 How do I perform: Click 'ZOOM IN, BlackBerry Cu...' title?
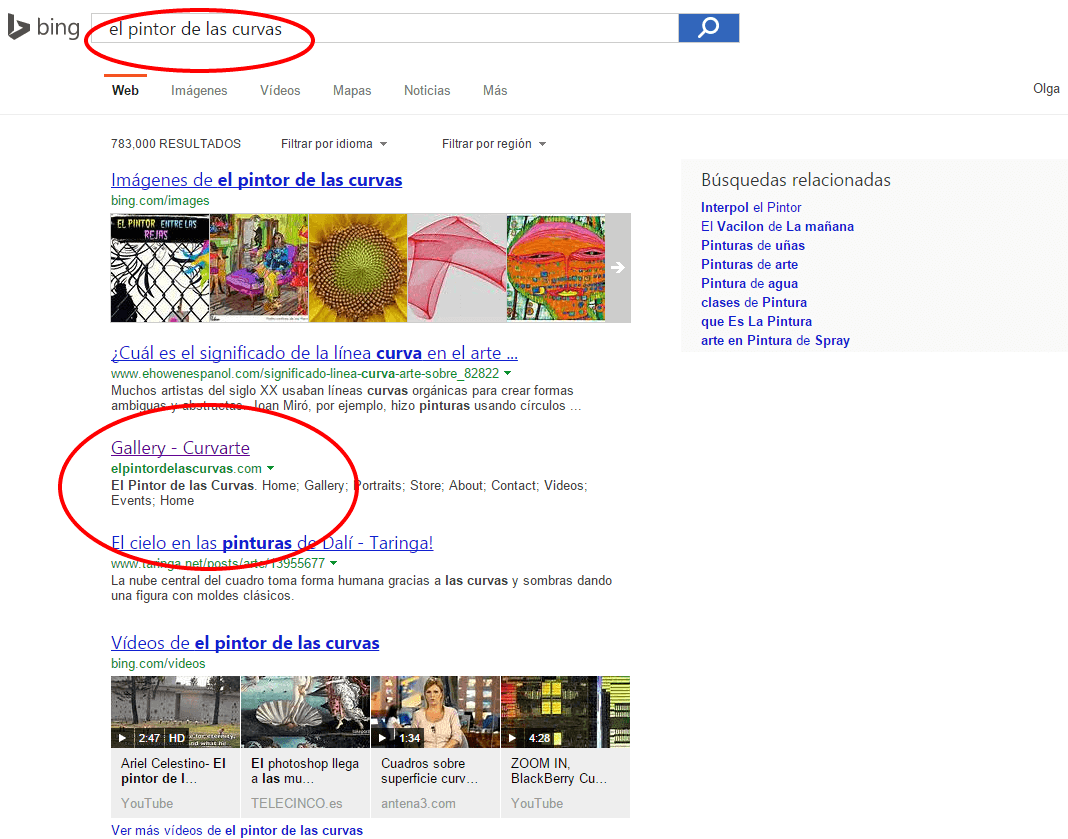559,771
